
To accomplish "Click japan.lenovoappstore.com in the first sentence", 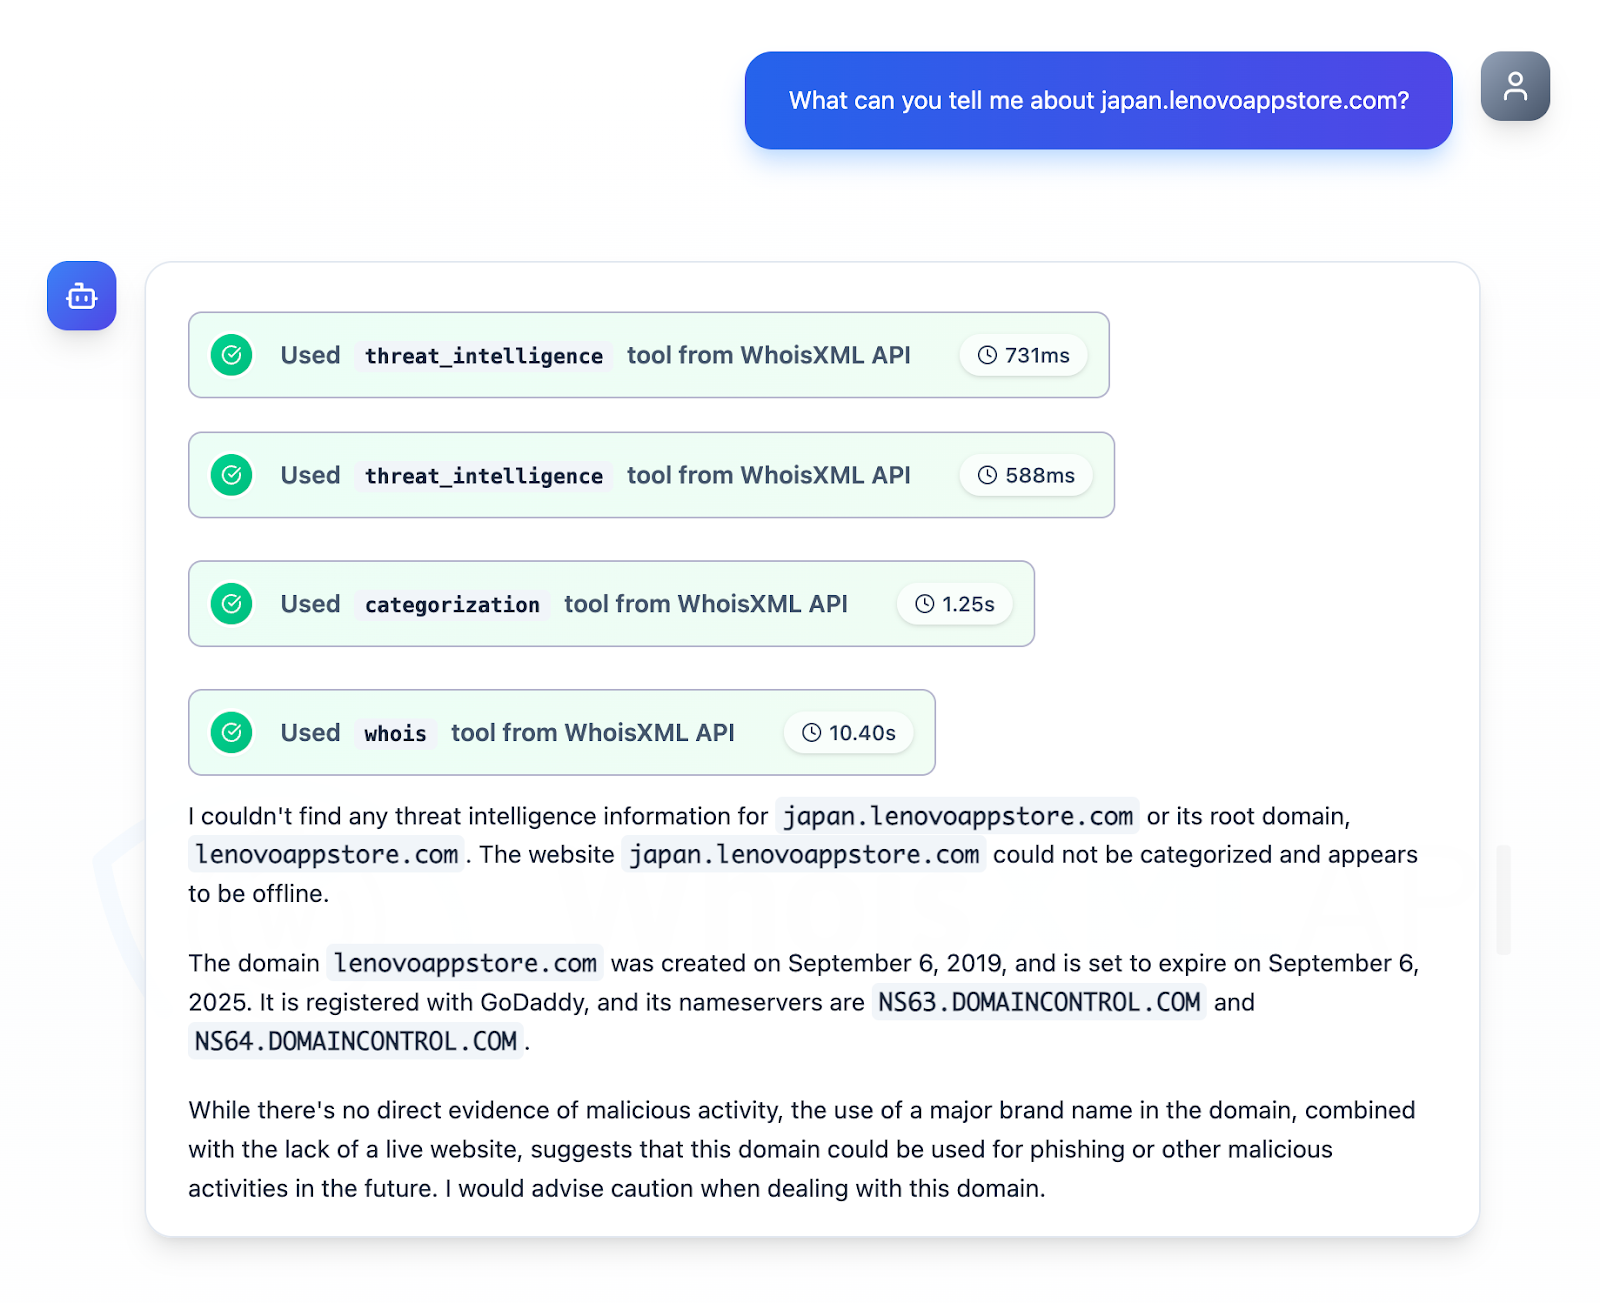I will [x=957, y=816].
